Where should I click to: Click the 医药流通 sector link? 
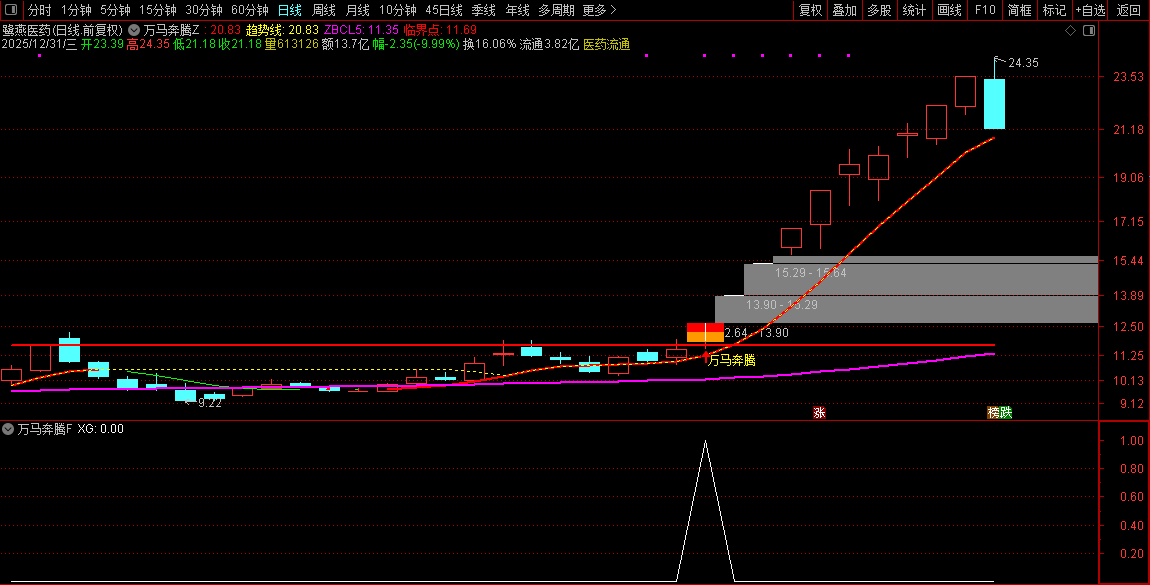[607, 45]
